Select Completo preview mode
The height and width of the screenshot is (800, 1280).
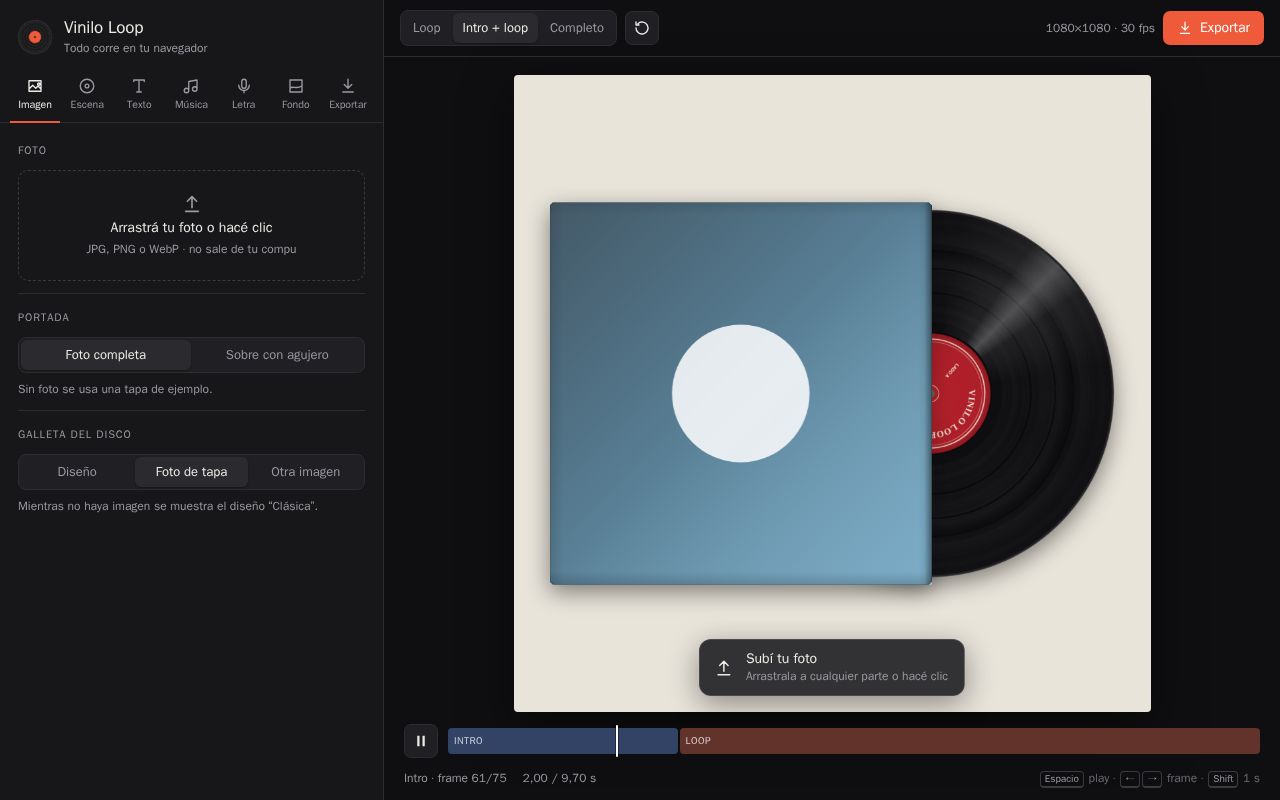click(x=577, y=28)
